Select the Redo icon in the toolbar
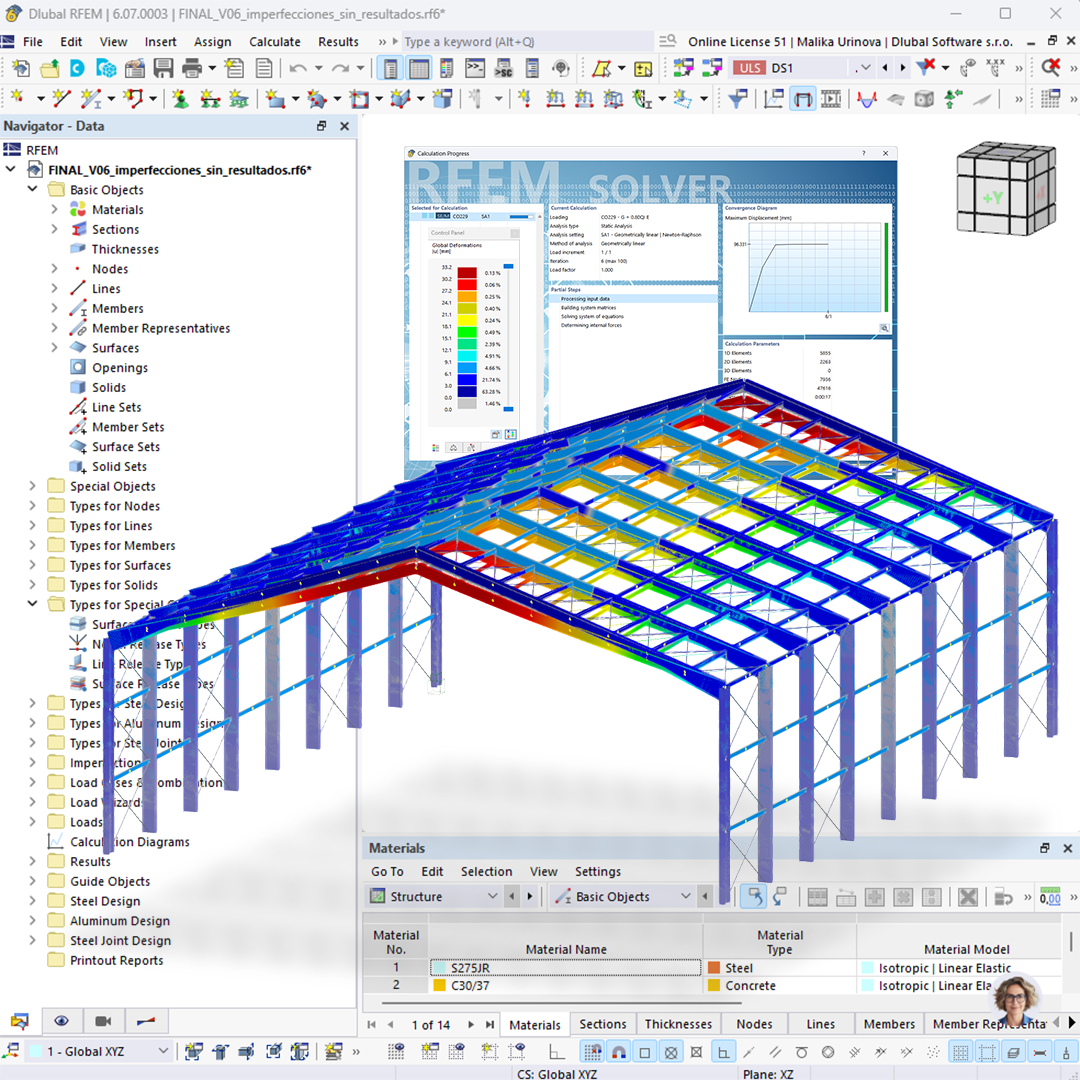 [340, 67]
